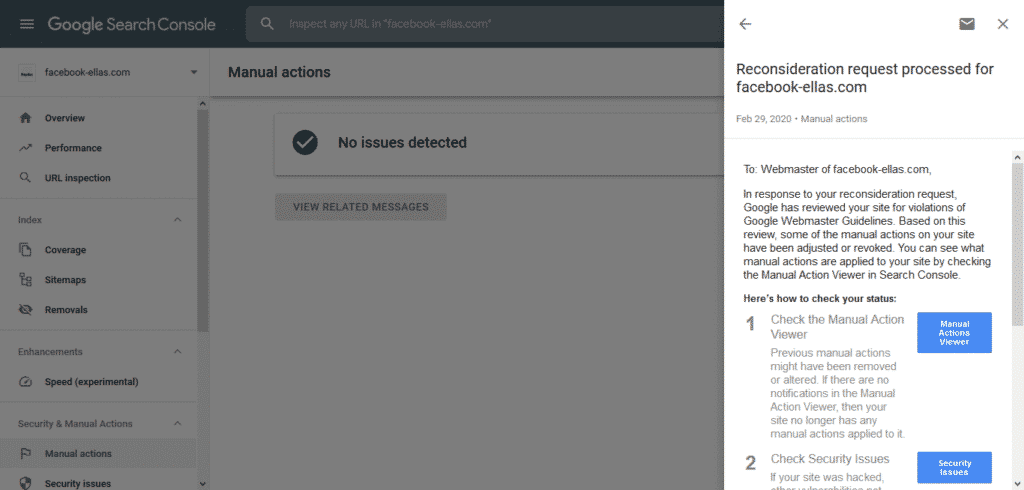Screen dimensions: 1024x490
Task: Click the Coverage pages icon
Action: coord(25,250)
